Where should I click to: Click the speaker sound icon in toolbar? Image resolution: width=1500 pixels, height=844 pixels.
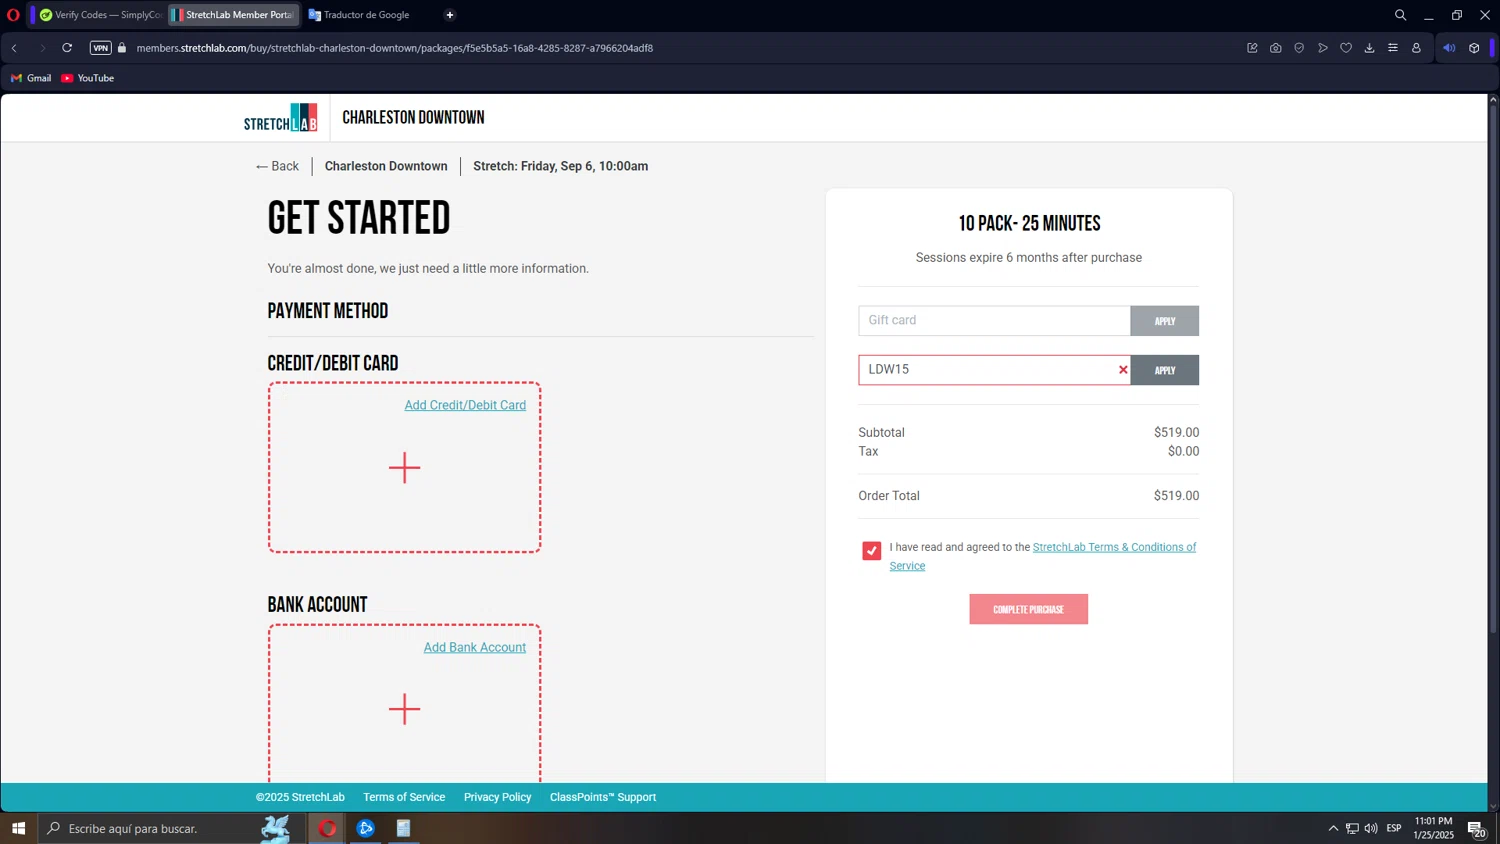[1449, 48]
